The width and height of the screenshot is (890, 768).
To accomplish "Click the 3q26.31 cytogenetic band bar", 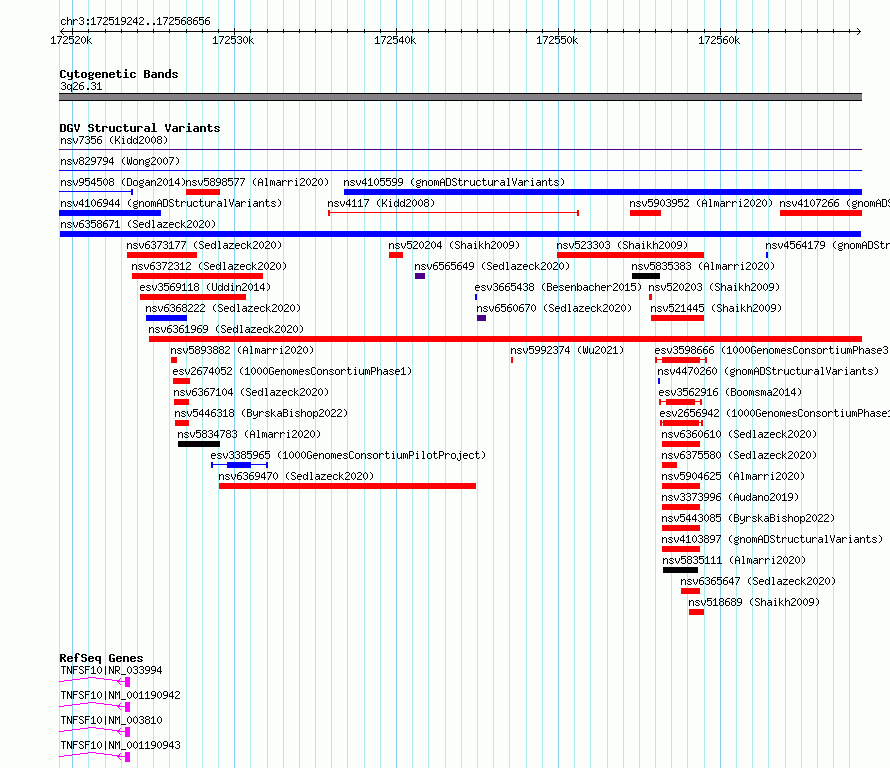I will coord(460,97).
